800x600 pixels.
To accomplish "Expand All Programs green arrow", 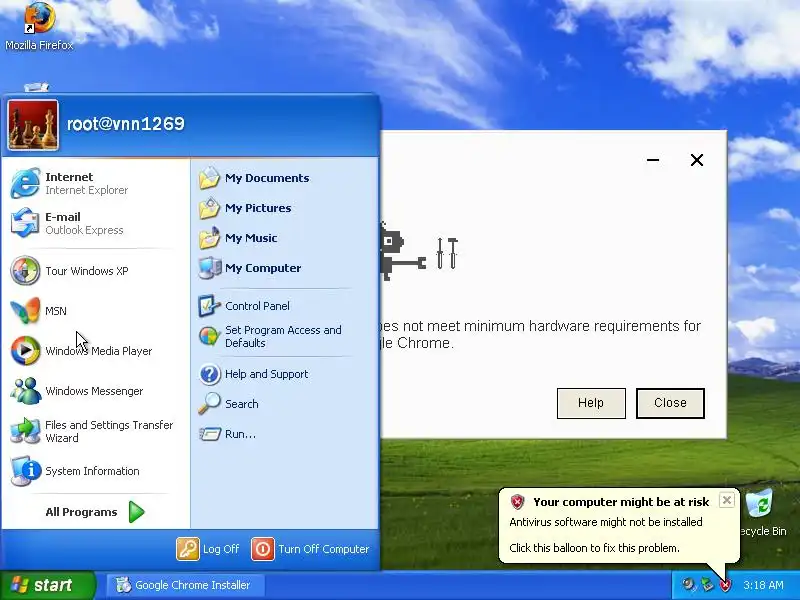I will tap(136, 512).
